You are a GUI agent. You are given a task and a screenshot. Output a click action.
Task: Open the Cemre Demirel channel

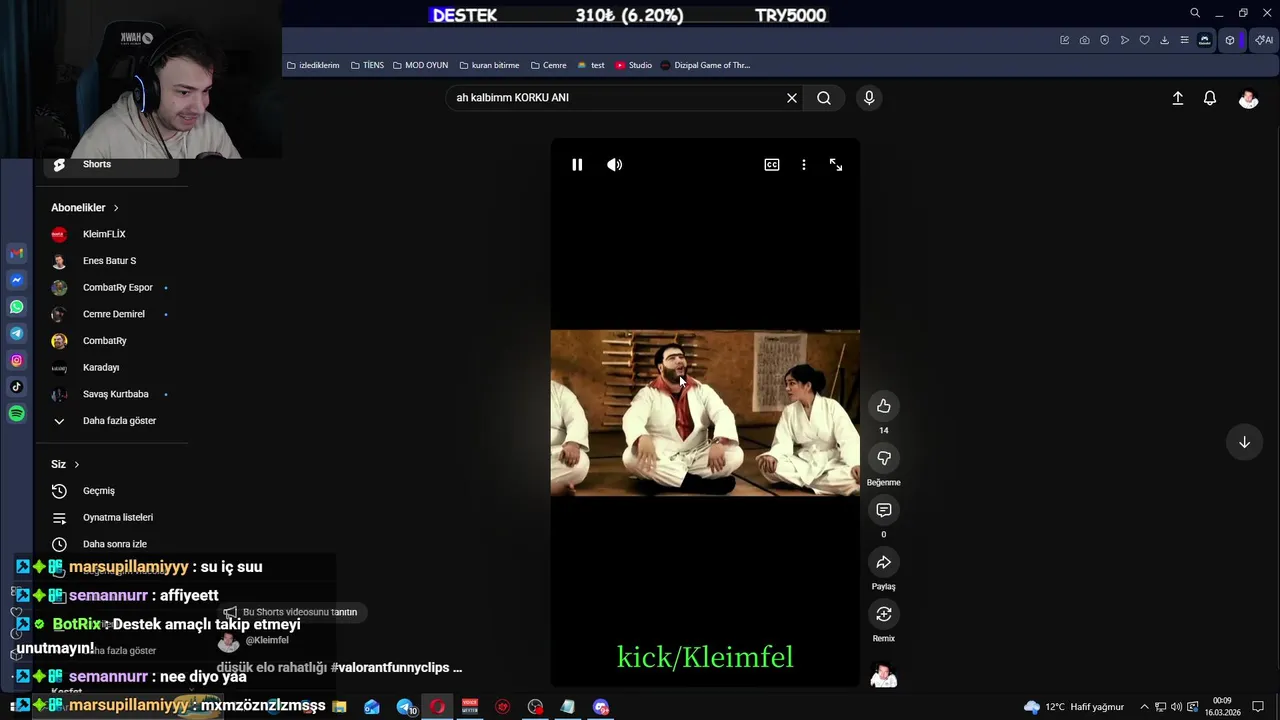coord(114,314)
